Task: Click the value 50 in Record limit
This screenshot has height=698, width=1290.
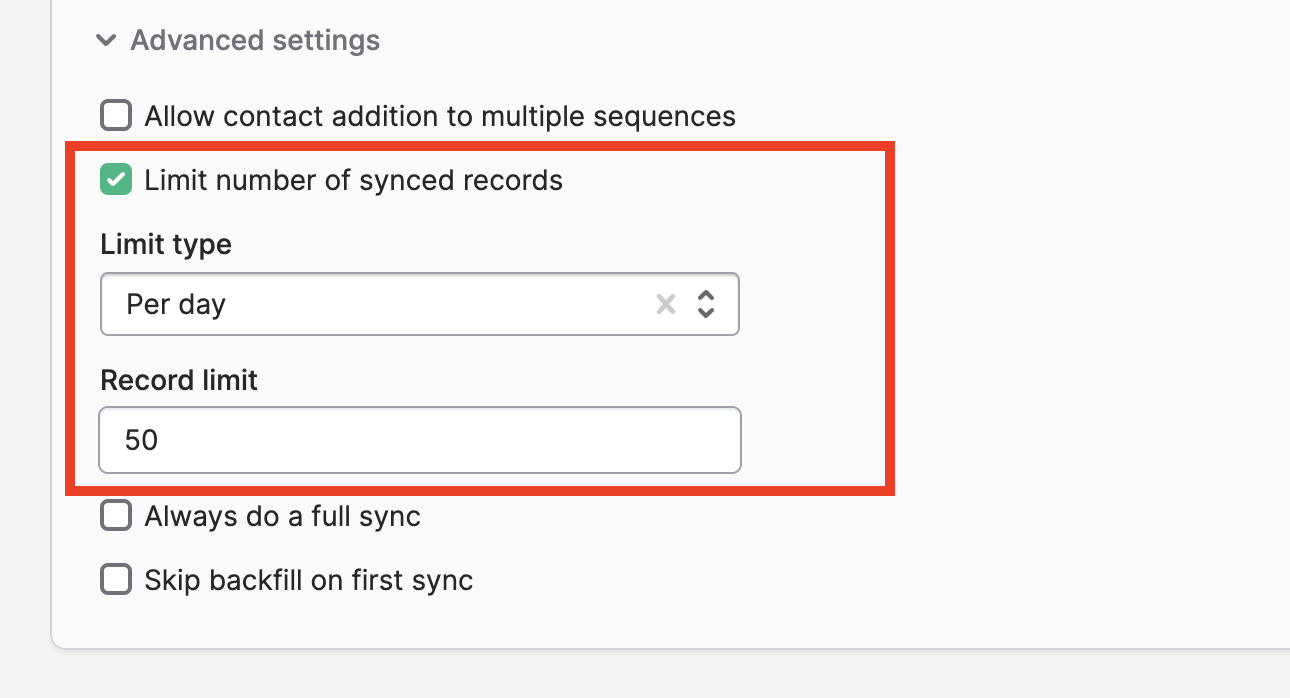Action: [x=142, y=440]
